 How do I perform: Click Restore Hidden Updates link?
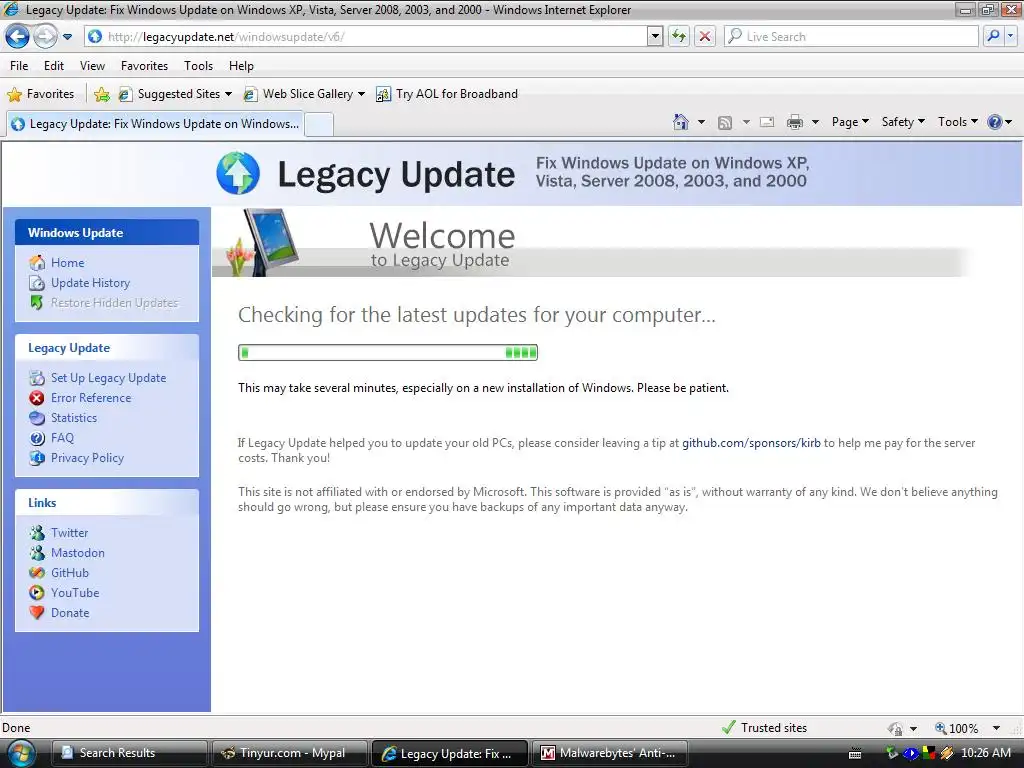click(x=114, y=303)
